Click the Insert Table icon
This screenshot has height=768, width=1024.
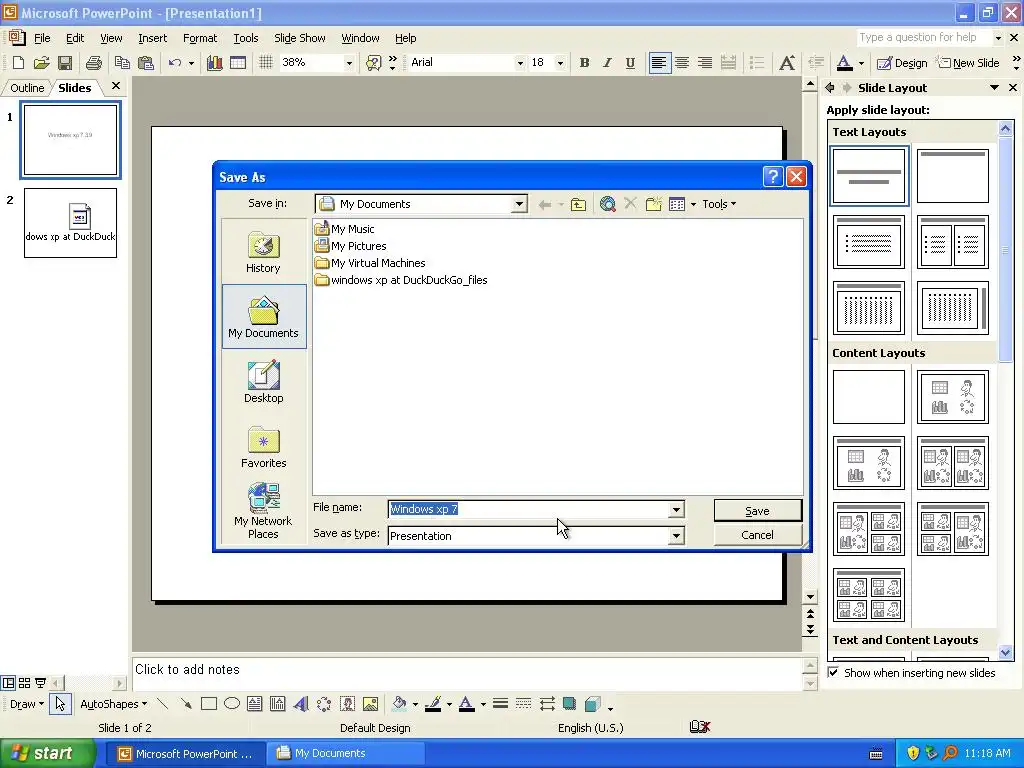pos(238,63)
